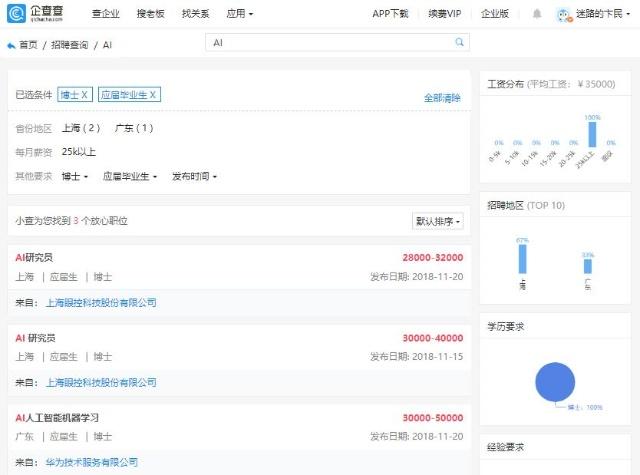Click the back arrow beside 首页
The height and width of the screenshot is (475, 640).
(x=11, y=45)
